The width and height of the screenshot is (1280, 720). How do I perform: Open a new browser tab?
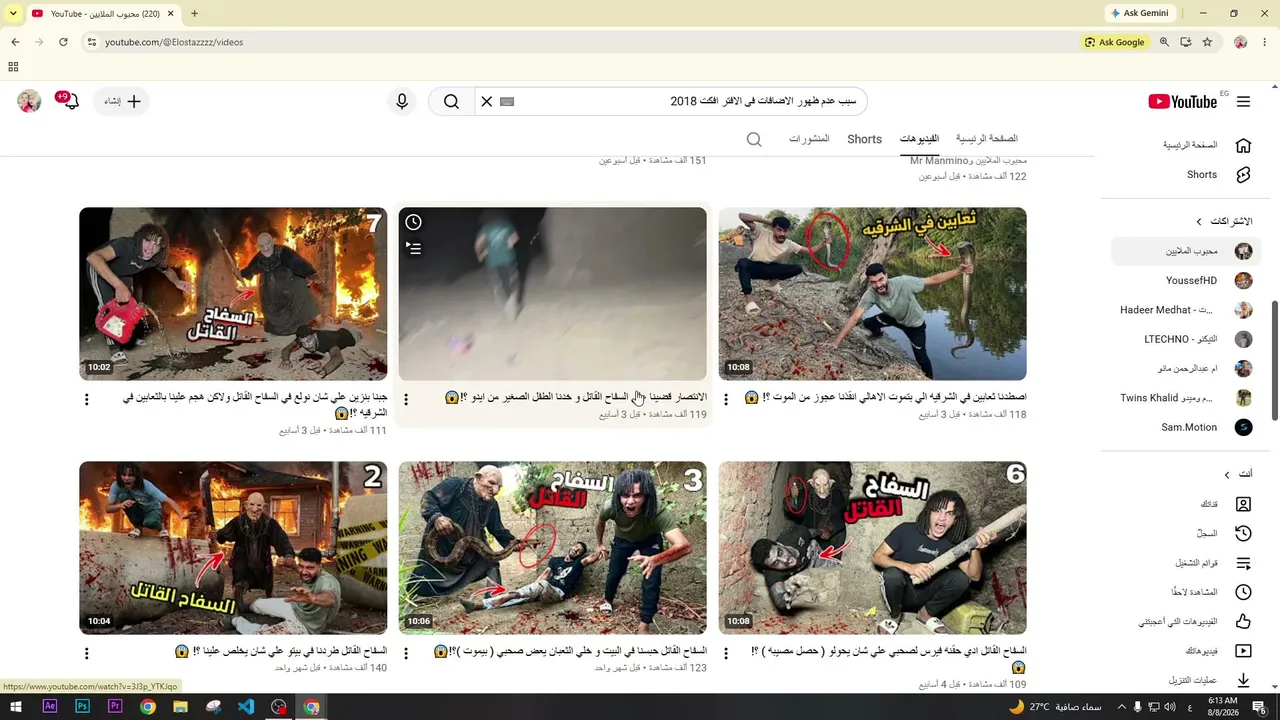(x=194, y=14)
